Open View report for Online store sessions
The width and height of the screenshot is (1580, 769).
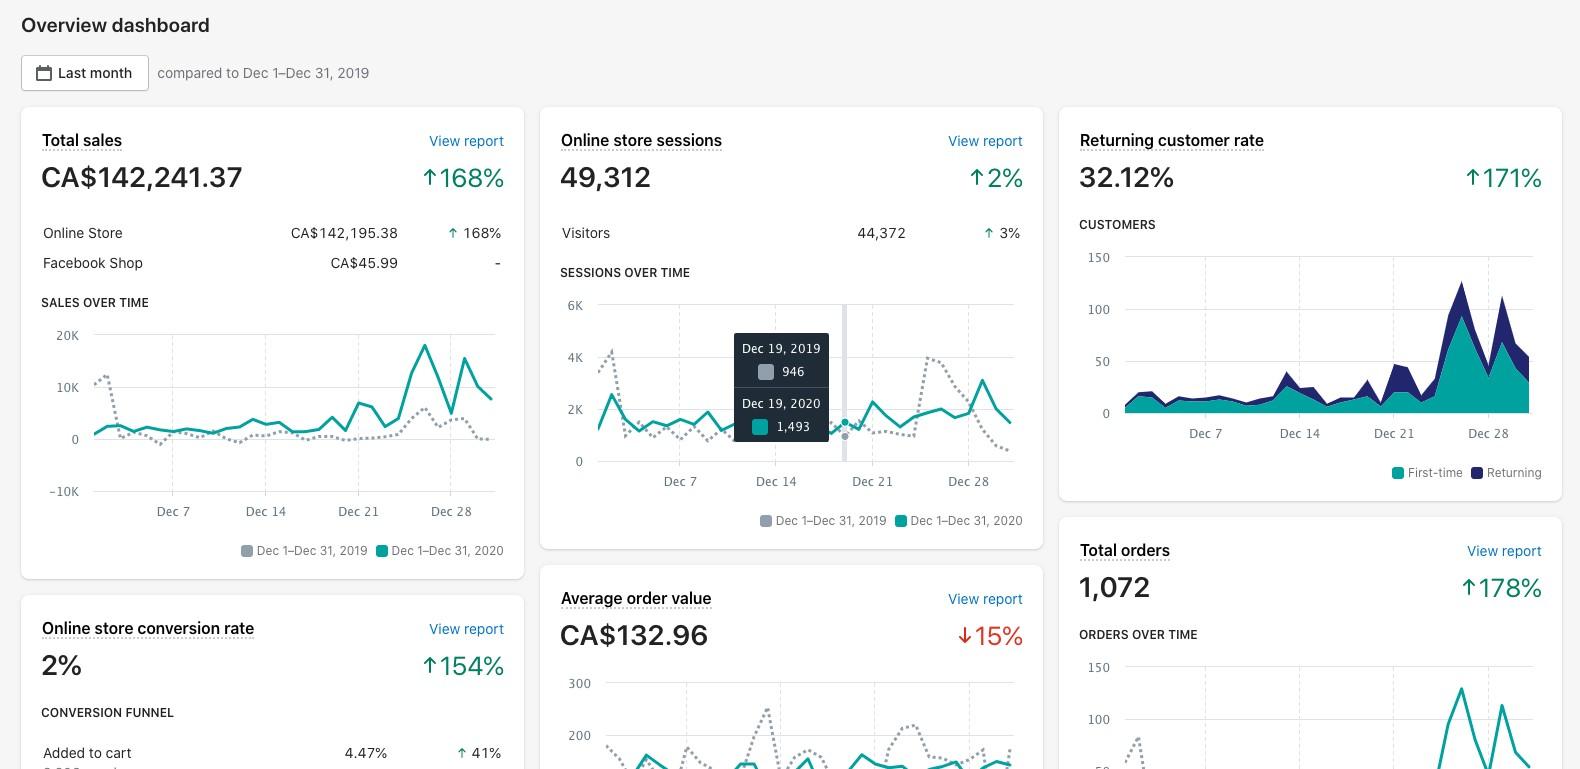tap(985, 141)
